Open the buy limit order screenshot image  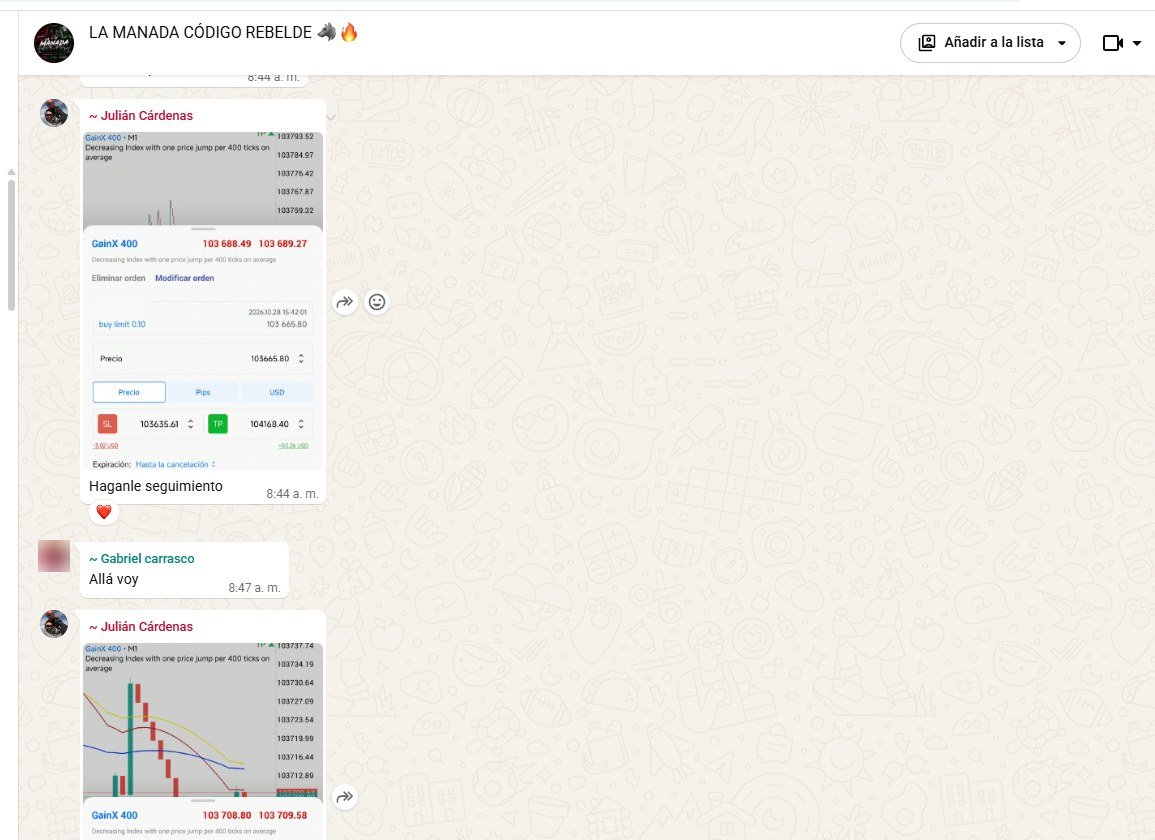[203, 301]
